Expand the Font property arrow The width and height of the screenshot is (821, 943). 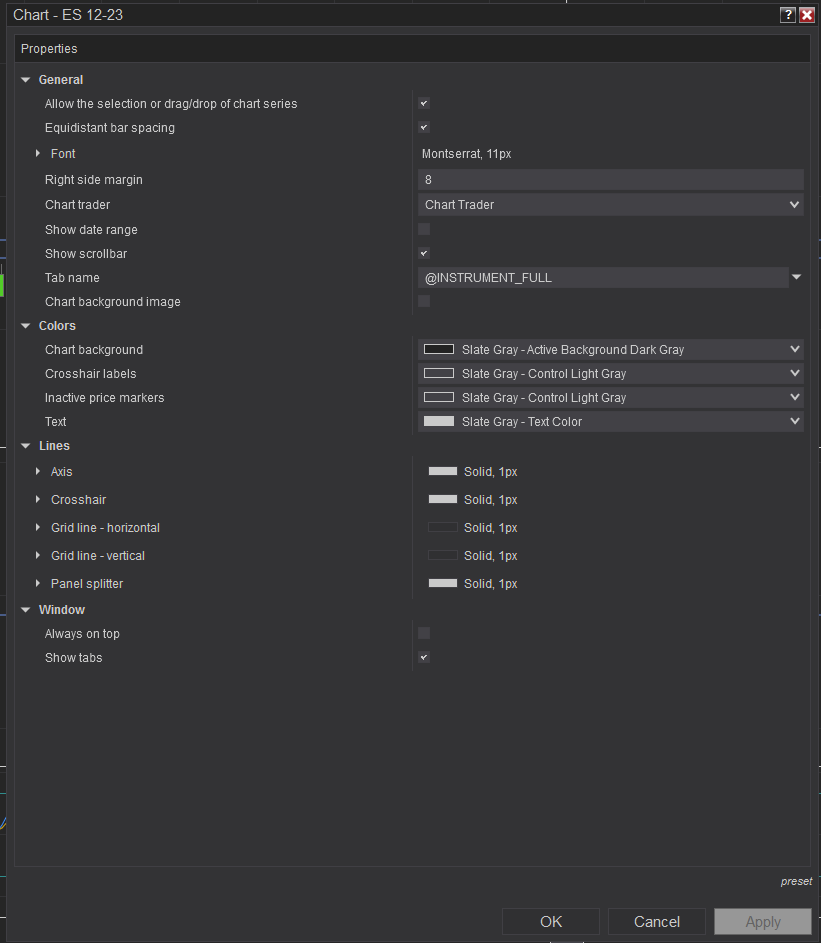click(38, 154)
